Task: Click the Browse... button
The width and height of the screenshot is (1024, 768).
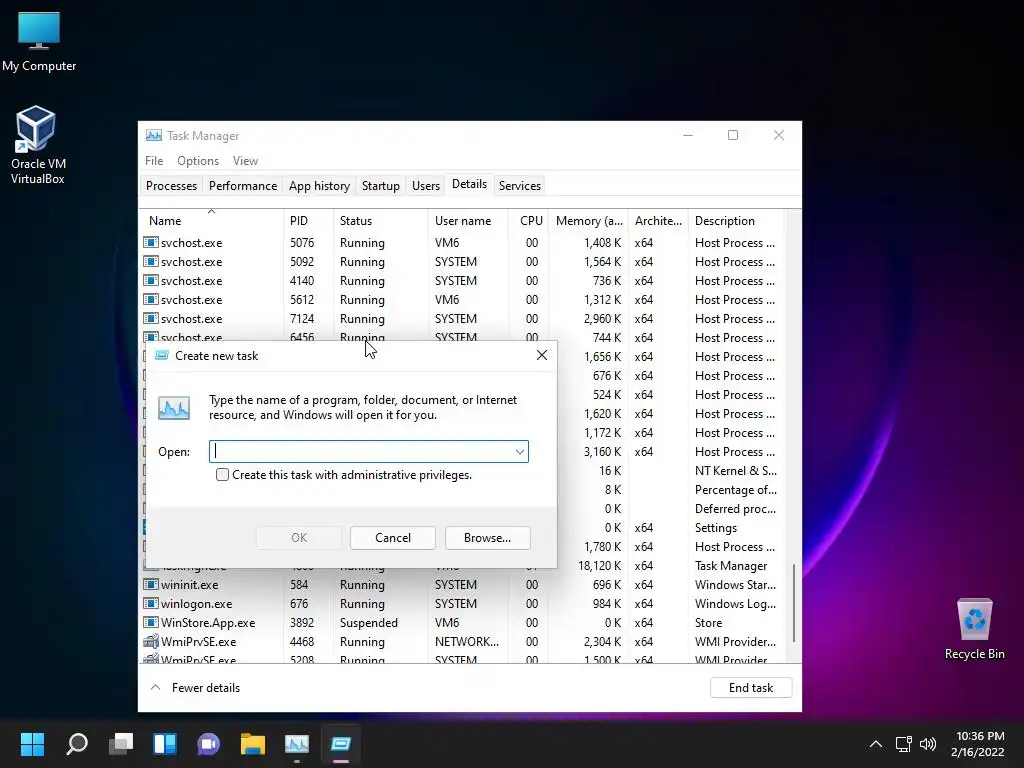Action: [x=487, y=537]
